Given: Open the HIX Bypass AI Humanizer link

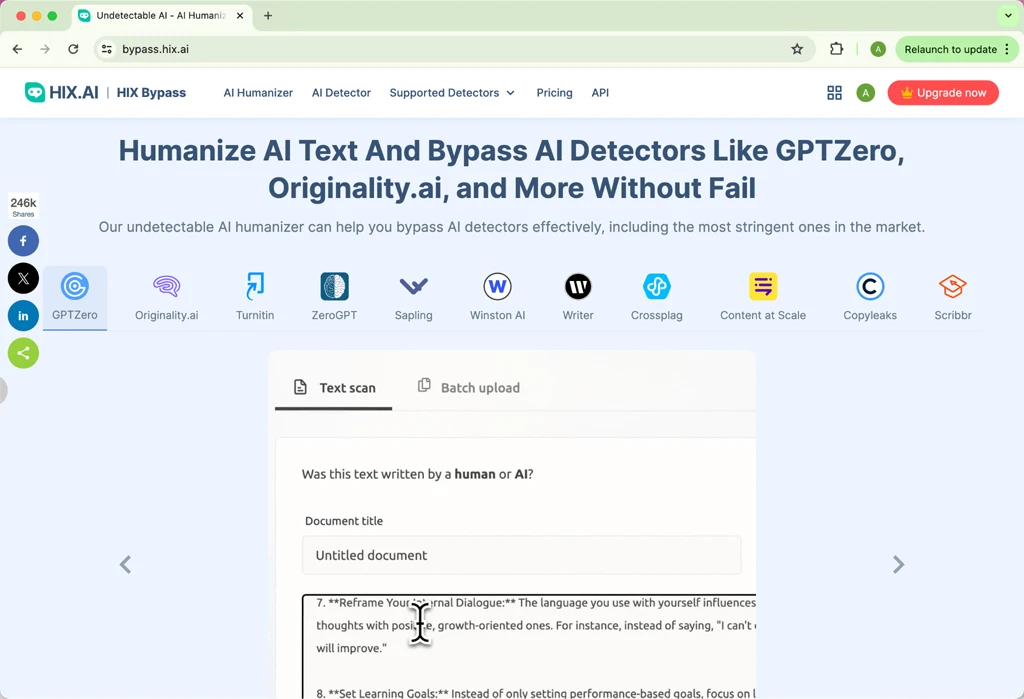Looking at the screenshot, I should 257,92.
